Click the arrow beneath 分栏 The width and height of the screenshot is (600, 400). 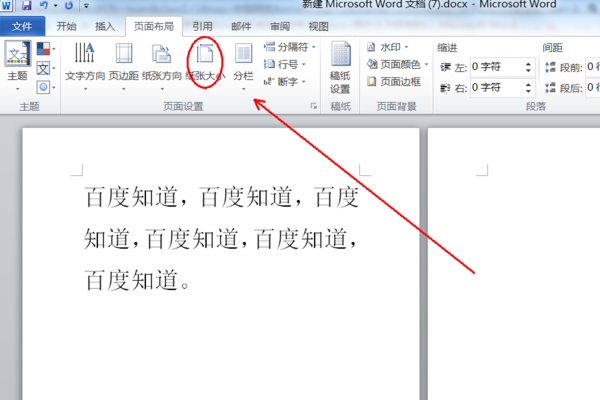pos(243,89)
